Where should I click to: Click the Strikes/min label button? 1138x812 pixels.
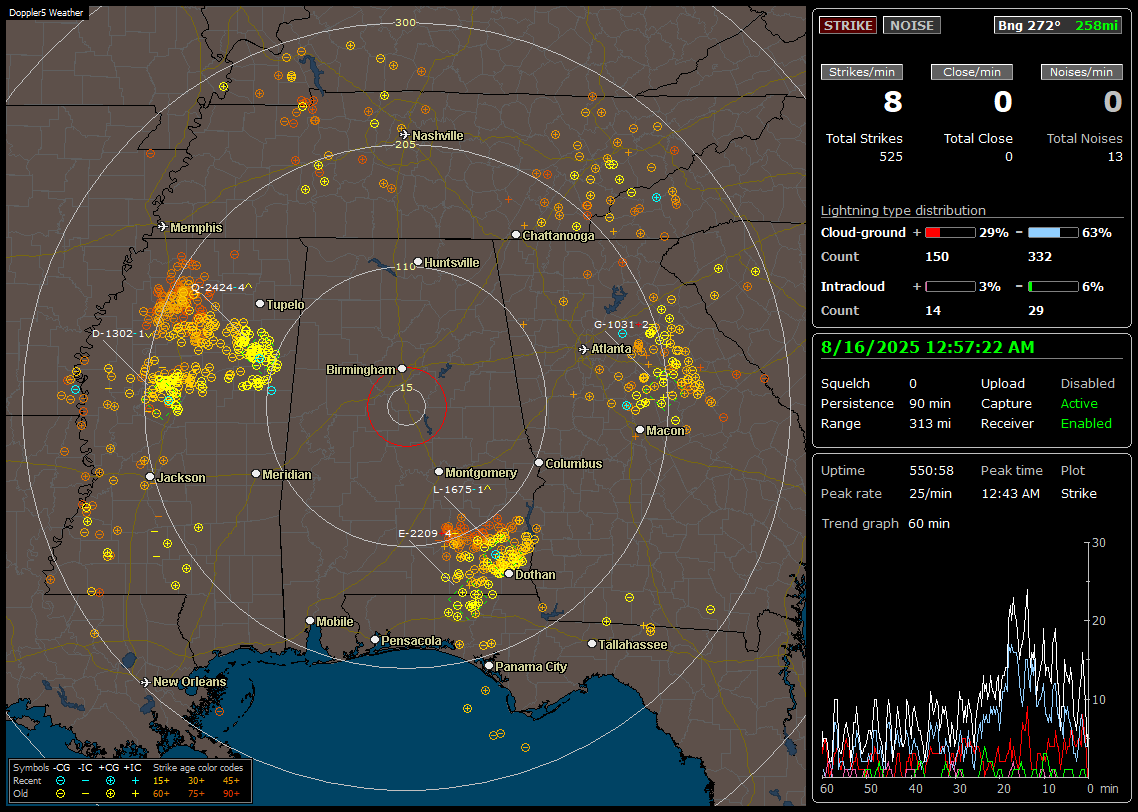pos(861,72)
